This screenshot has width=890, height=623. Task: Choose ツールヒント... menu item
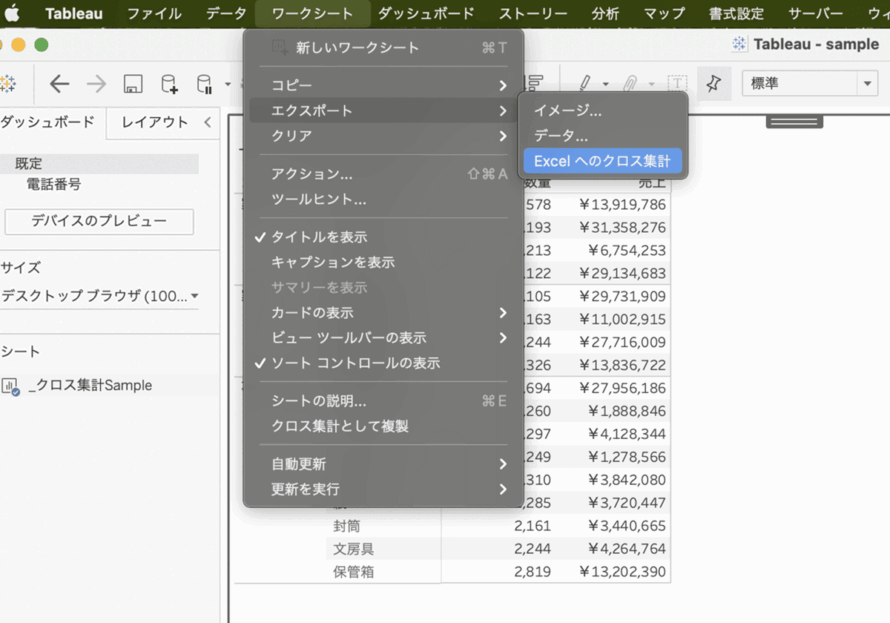pyautogui.click(x=383, y=199)
